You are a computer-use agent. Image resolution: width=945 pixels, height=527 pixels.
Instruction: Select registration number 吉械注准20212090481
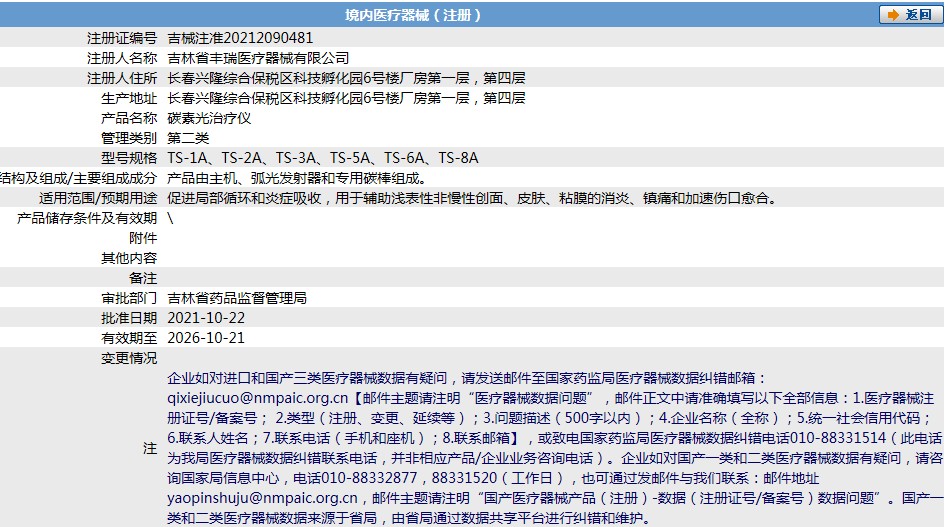click(x=240, y=38)
